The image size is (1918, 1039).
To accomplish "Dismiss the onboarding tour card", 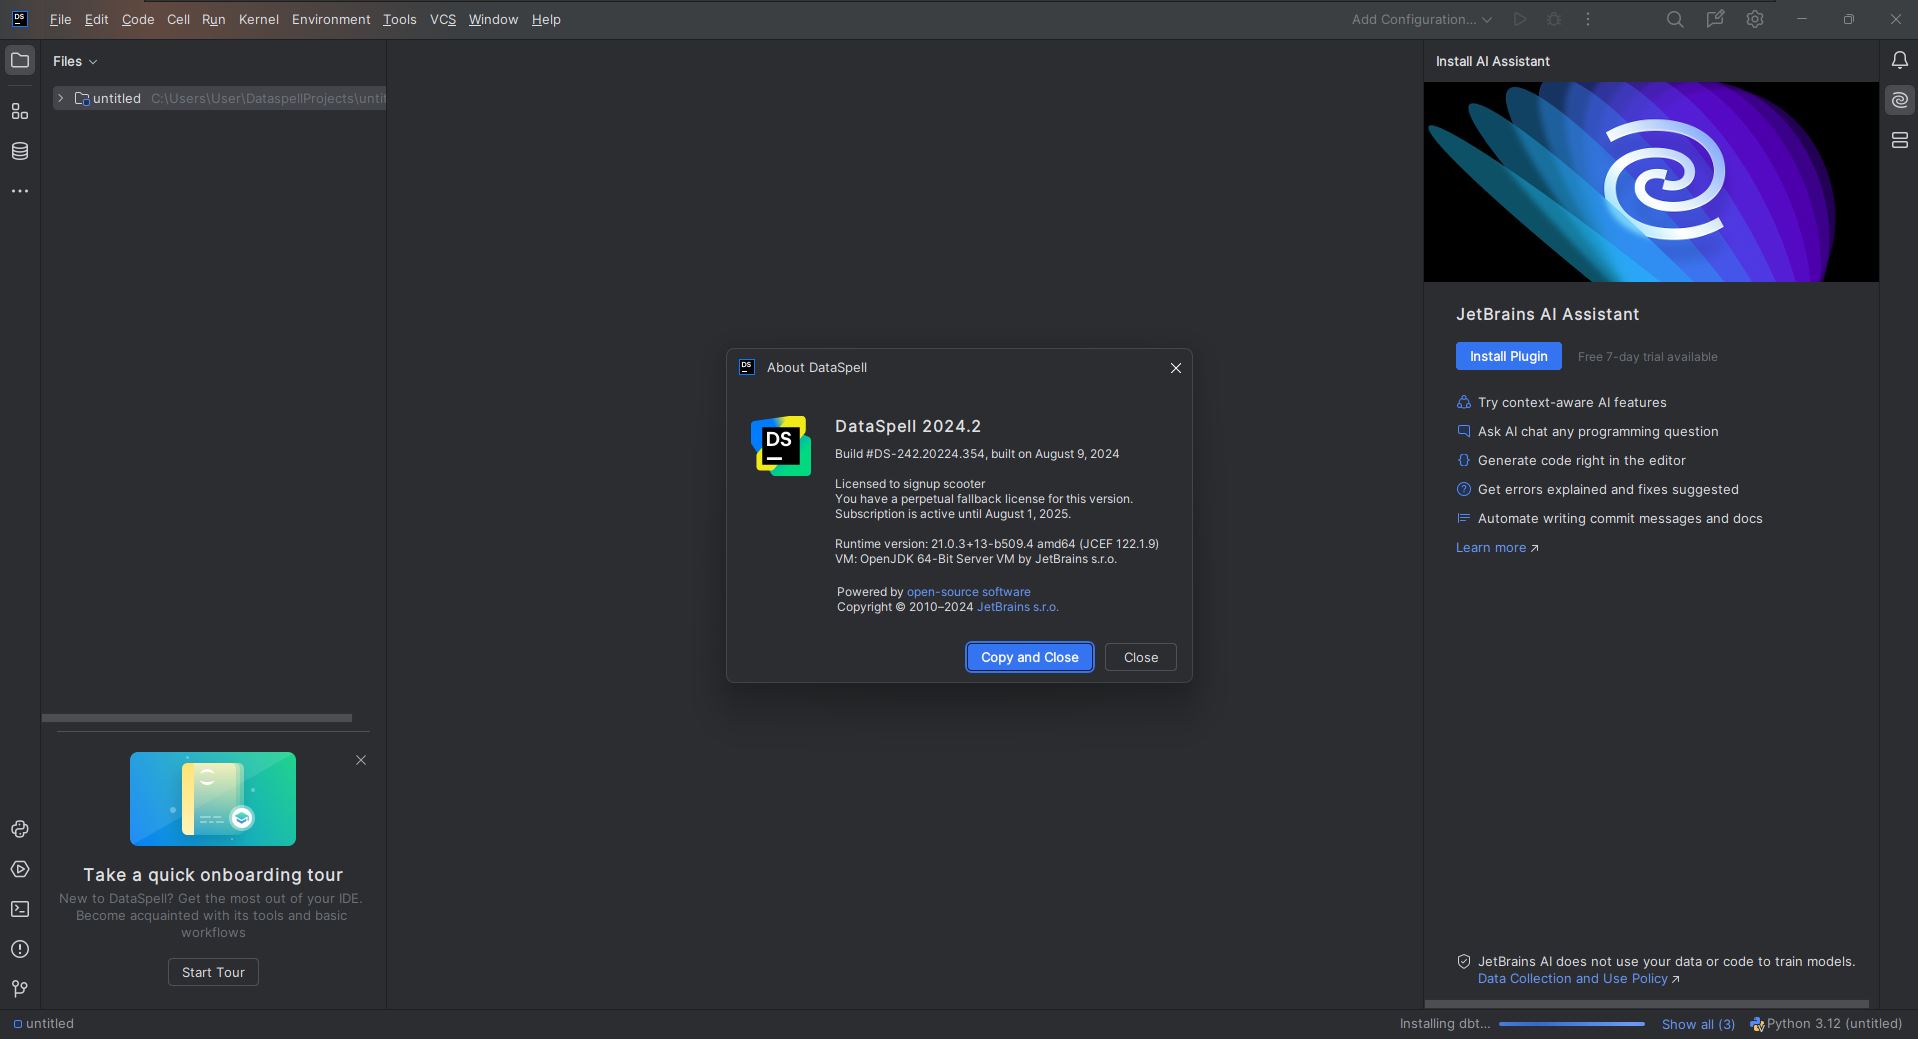I will [x=361, y=760].
